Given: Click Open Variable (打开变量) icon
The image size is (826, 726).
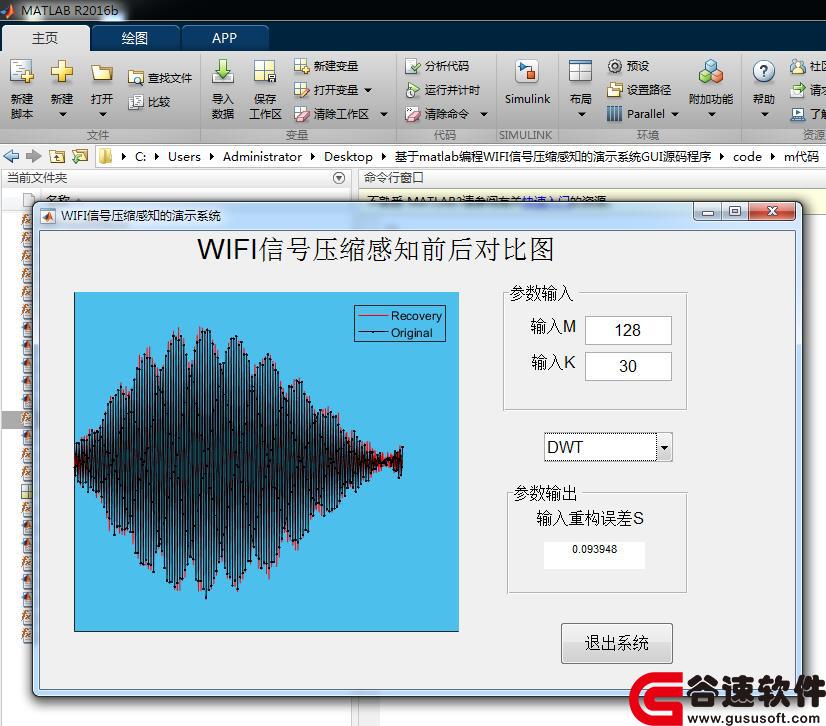Looking at the screenshot, I should pos(301,90).
